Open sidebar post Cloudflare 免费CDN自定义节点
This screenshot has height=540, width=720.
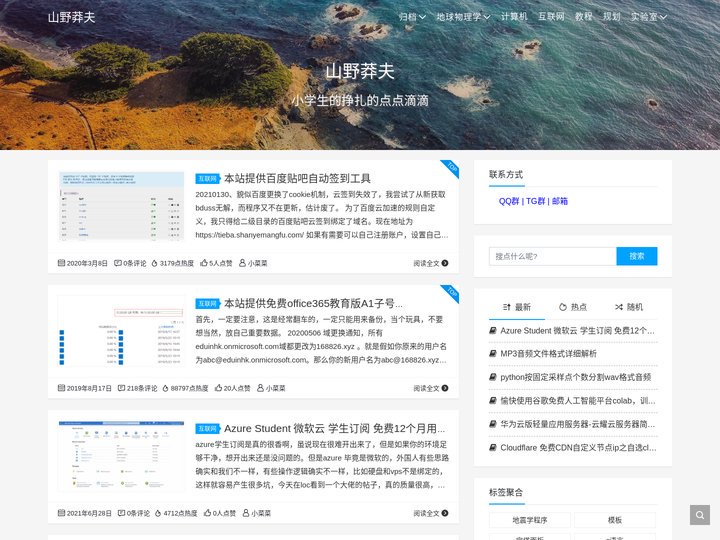pyautogui.click(x=578, y=447)
